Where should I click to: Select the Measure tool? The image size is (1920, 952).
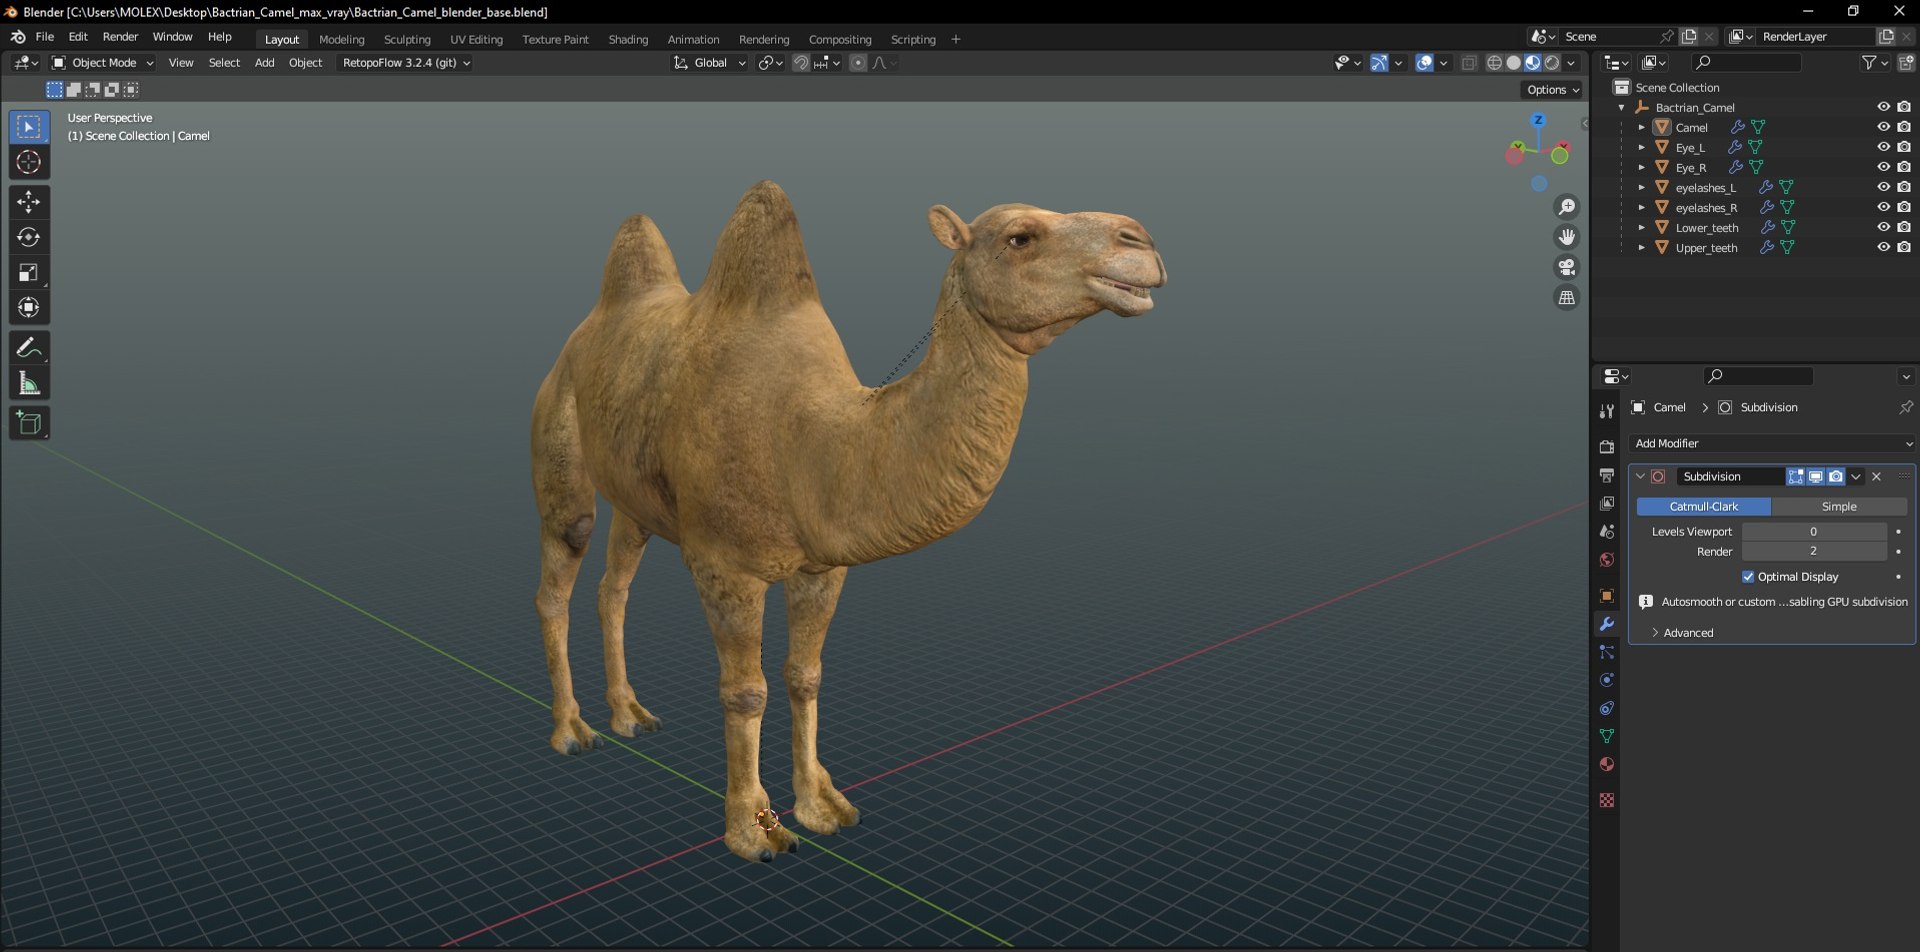[x=28, y=383]
